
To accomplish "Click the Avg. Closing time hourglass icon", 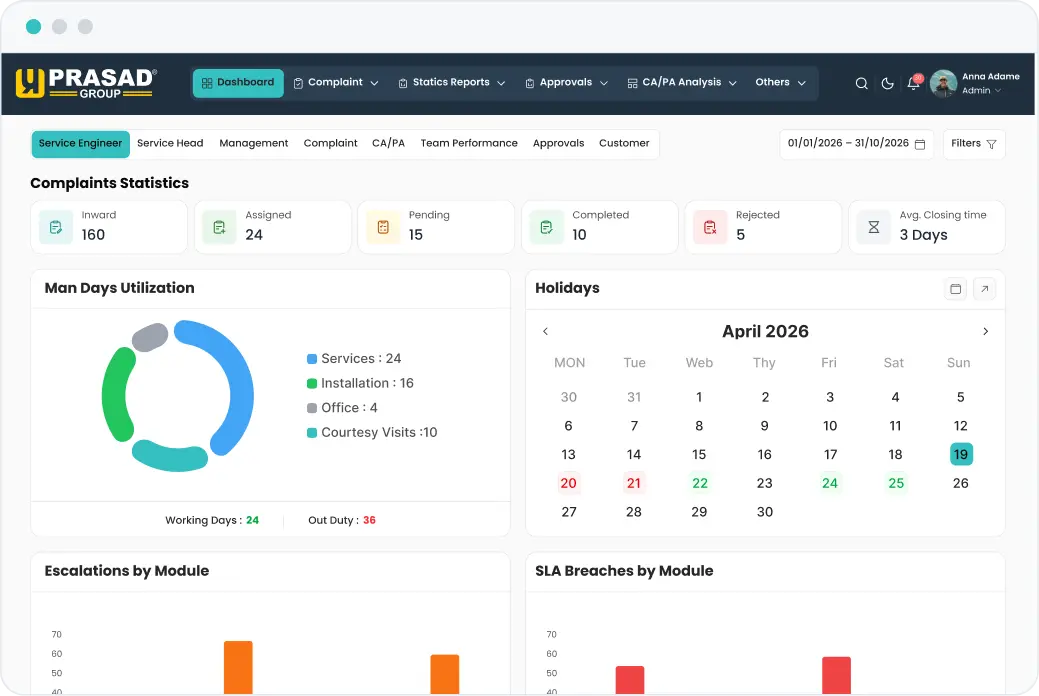I will point(874,227).
